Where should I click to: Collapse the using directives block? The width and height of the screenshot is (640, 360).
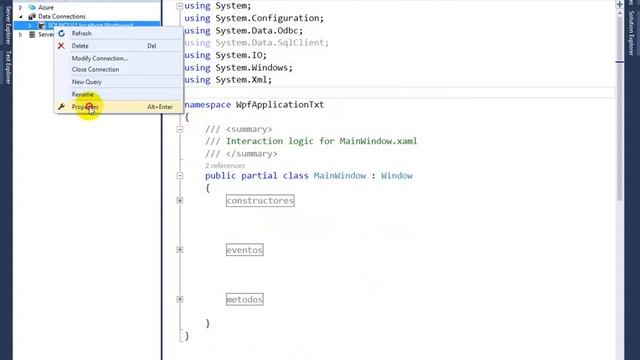click(x=179, y=6)
